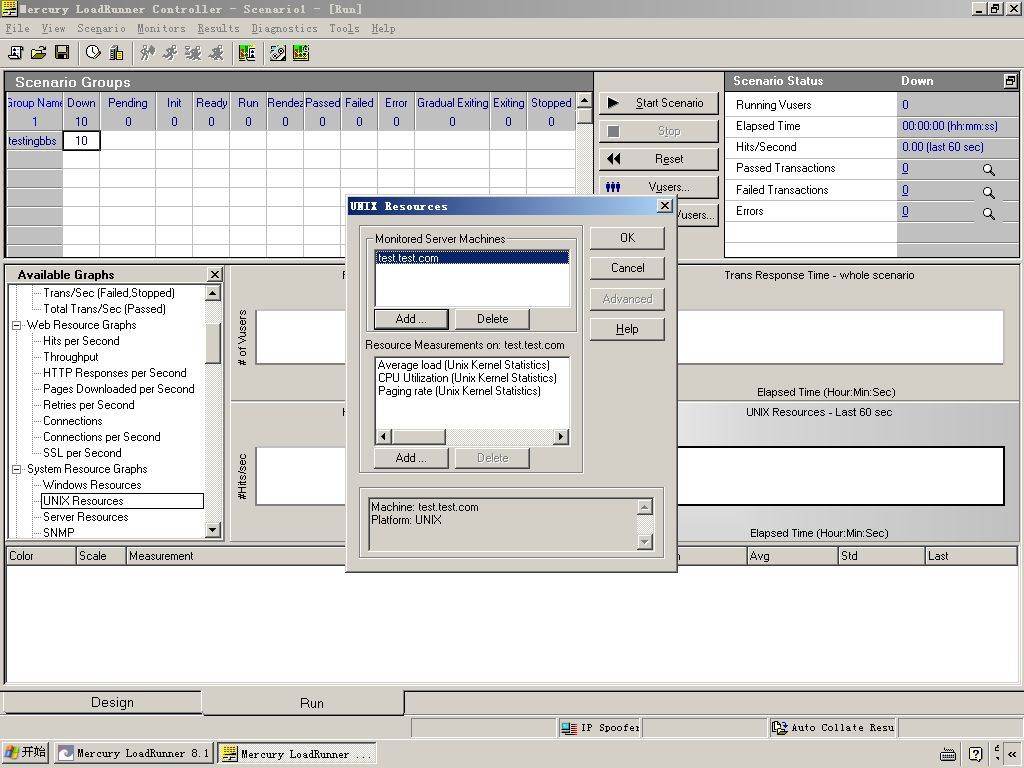Click the help question icon in tray

[x=975, y=754]
